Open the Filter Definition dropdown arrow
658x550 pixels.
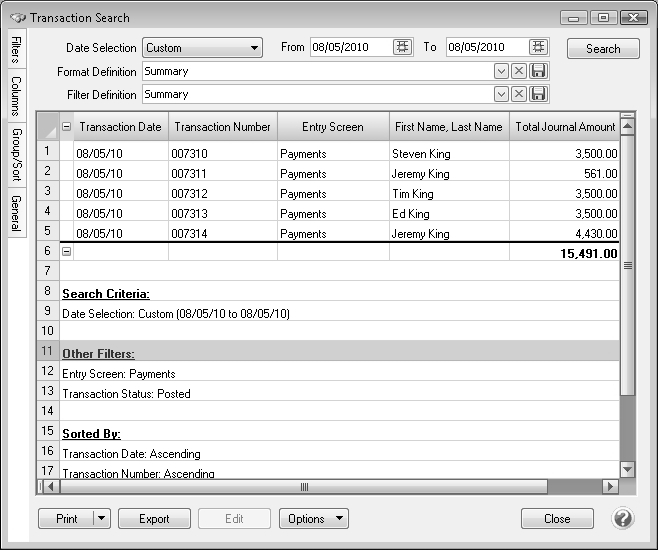tap(501, 94)
